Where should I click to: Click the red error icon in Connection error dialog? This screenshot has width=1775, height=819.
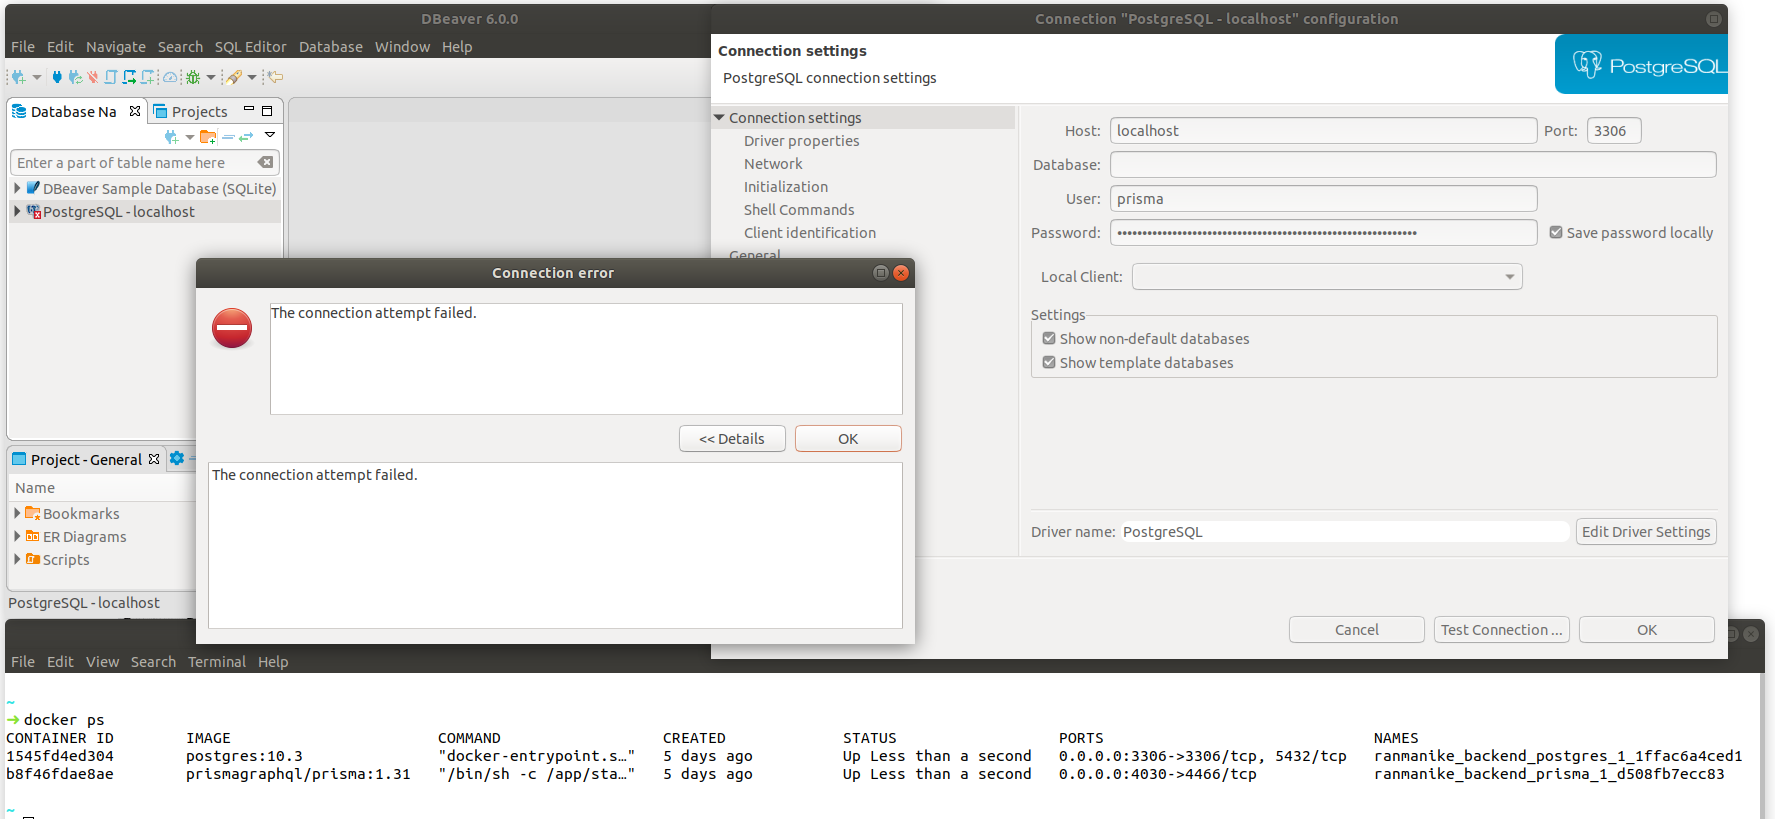pos(232,328)
